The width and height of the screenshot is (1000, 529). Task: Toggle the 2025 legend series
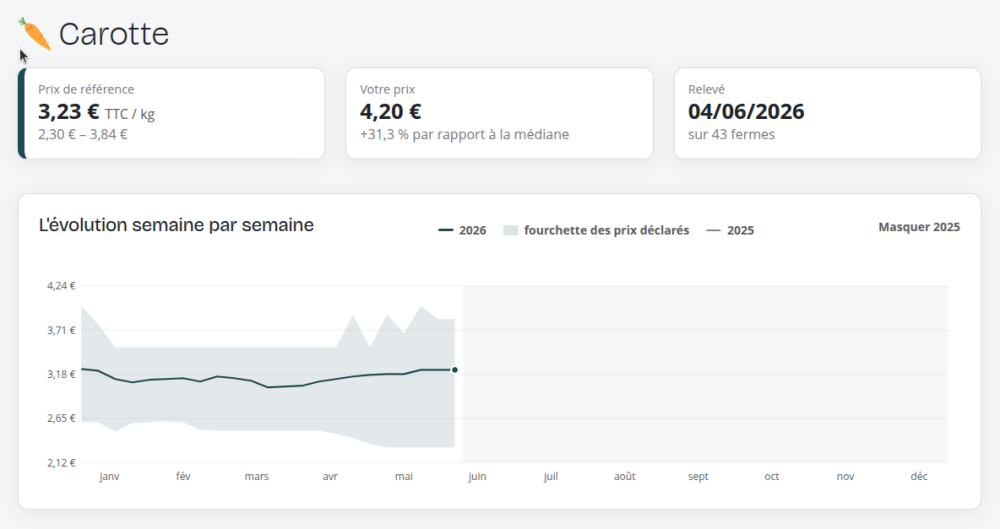click(730, 230)
